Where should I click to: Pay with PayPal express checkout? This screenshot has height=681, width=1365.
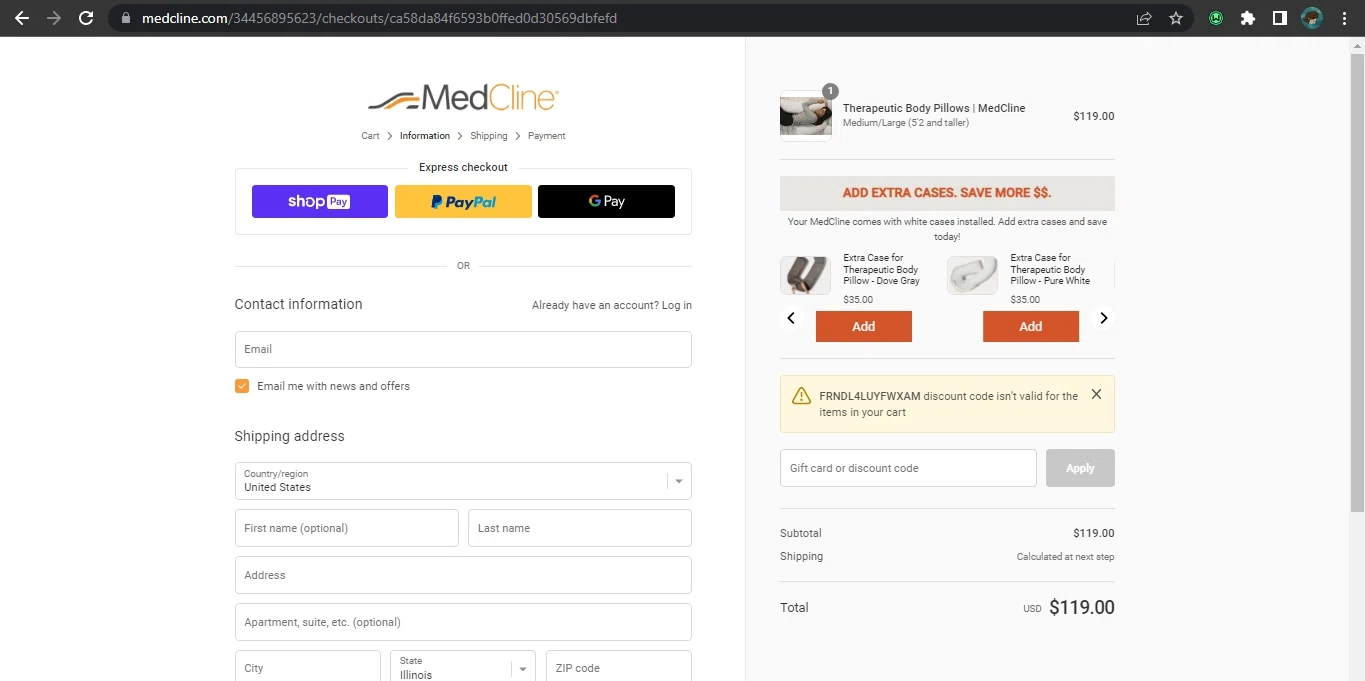(x=463, y=201)
